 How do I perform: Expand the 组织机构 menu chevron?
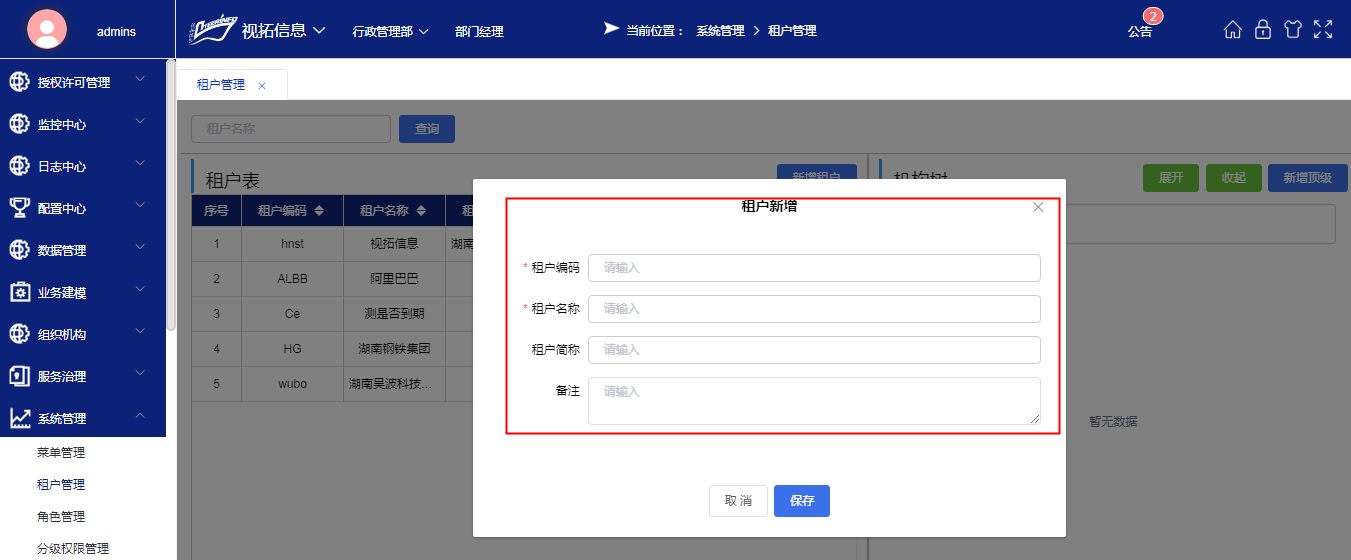click(140, 331)
